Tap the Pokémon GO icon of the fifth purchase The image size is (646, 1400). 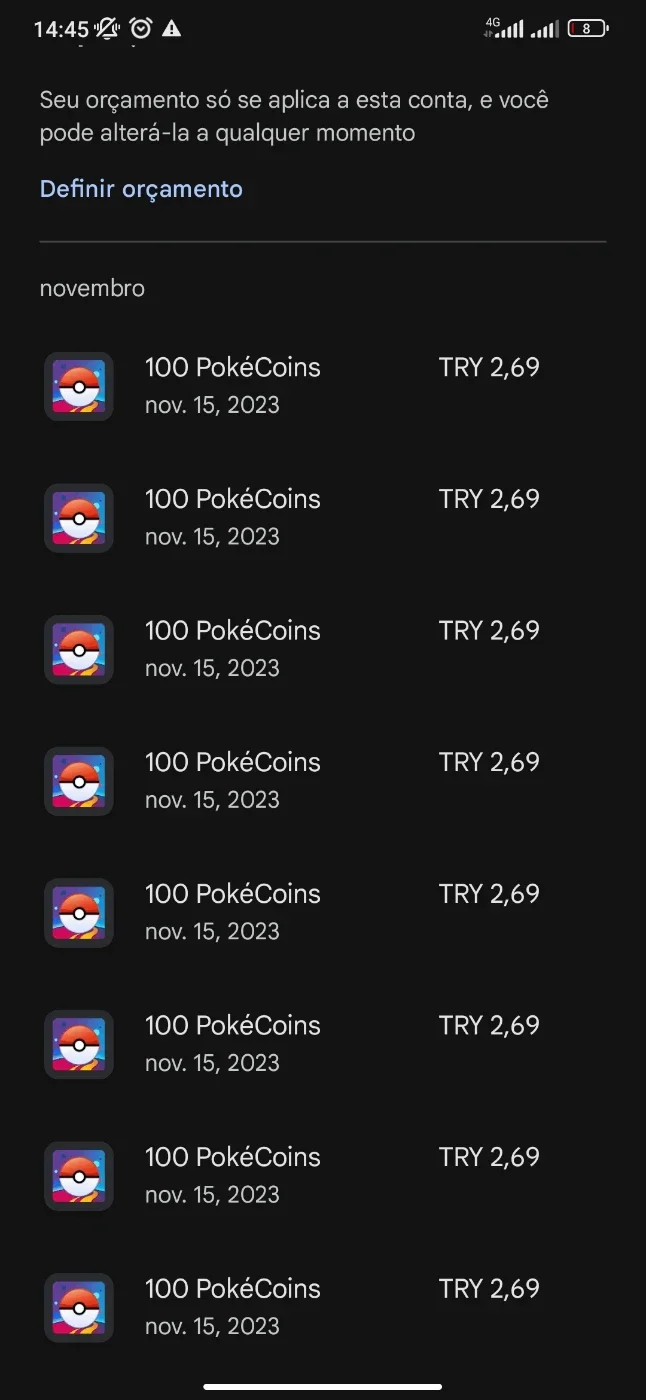pyautogui.click(x=78, y=913)
